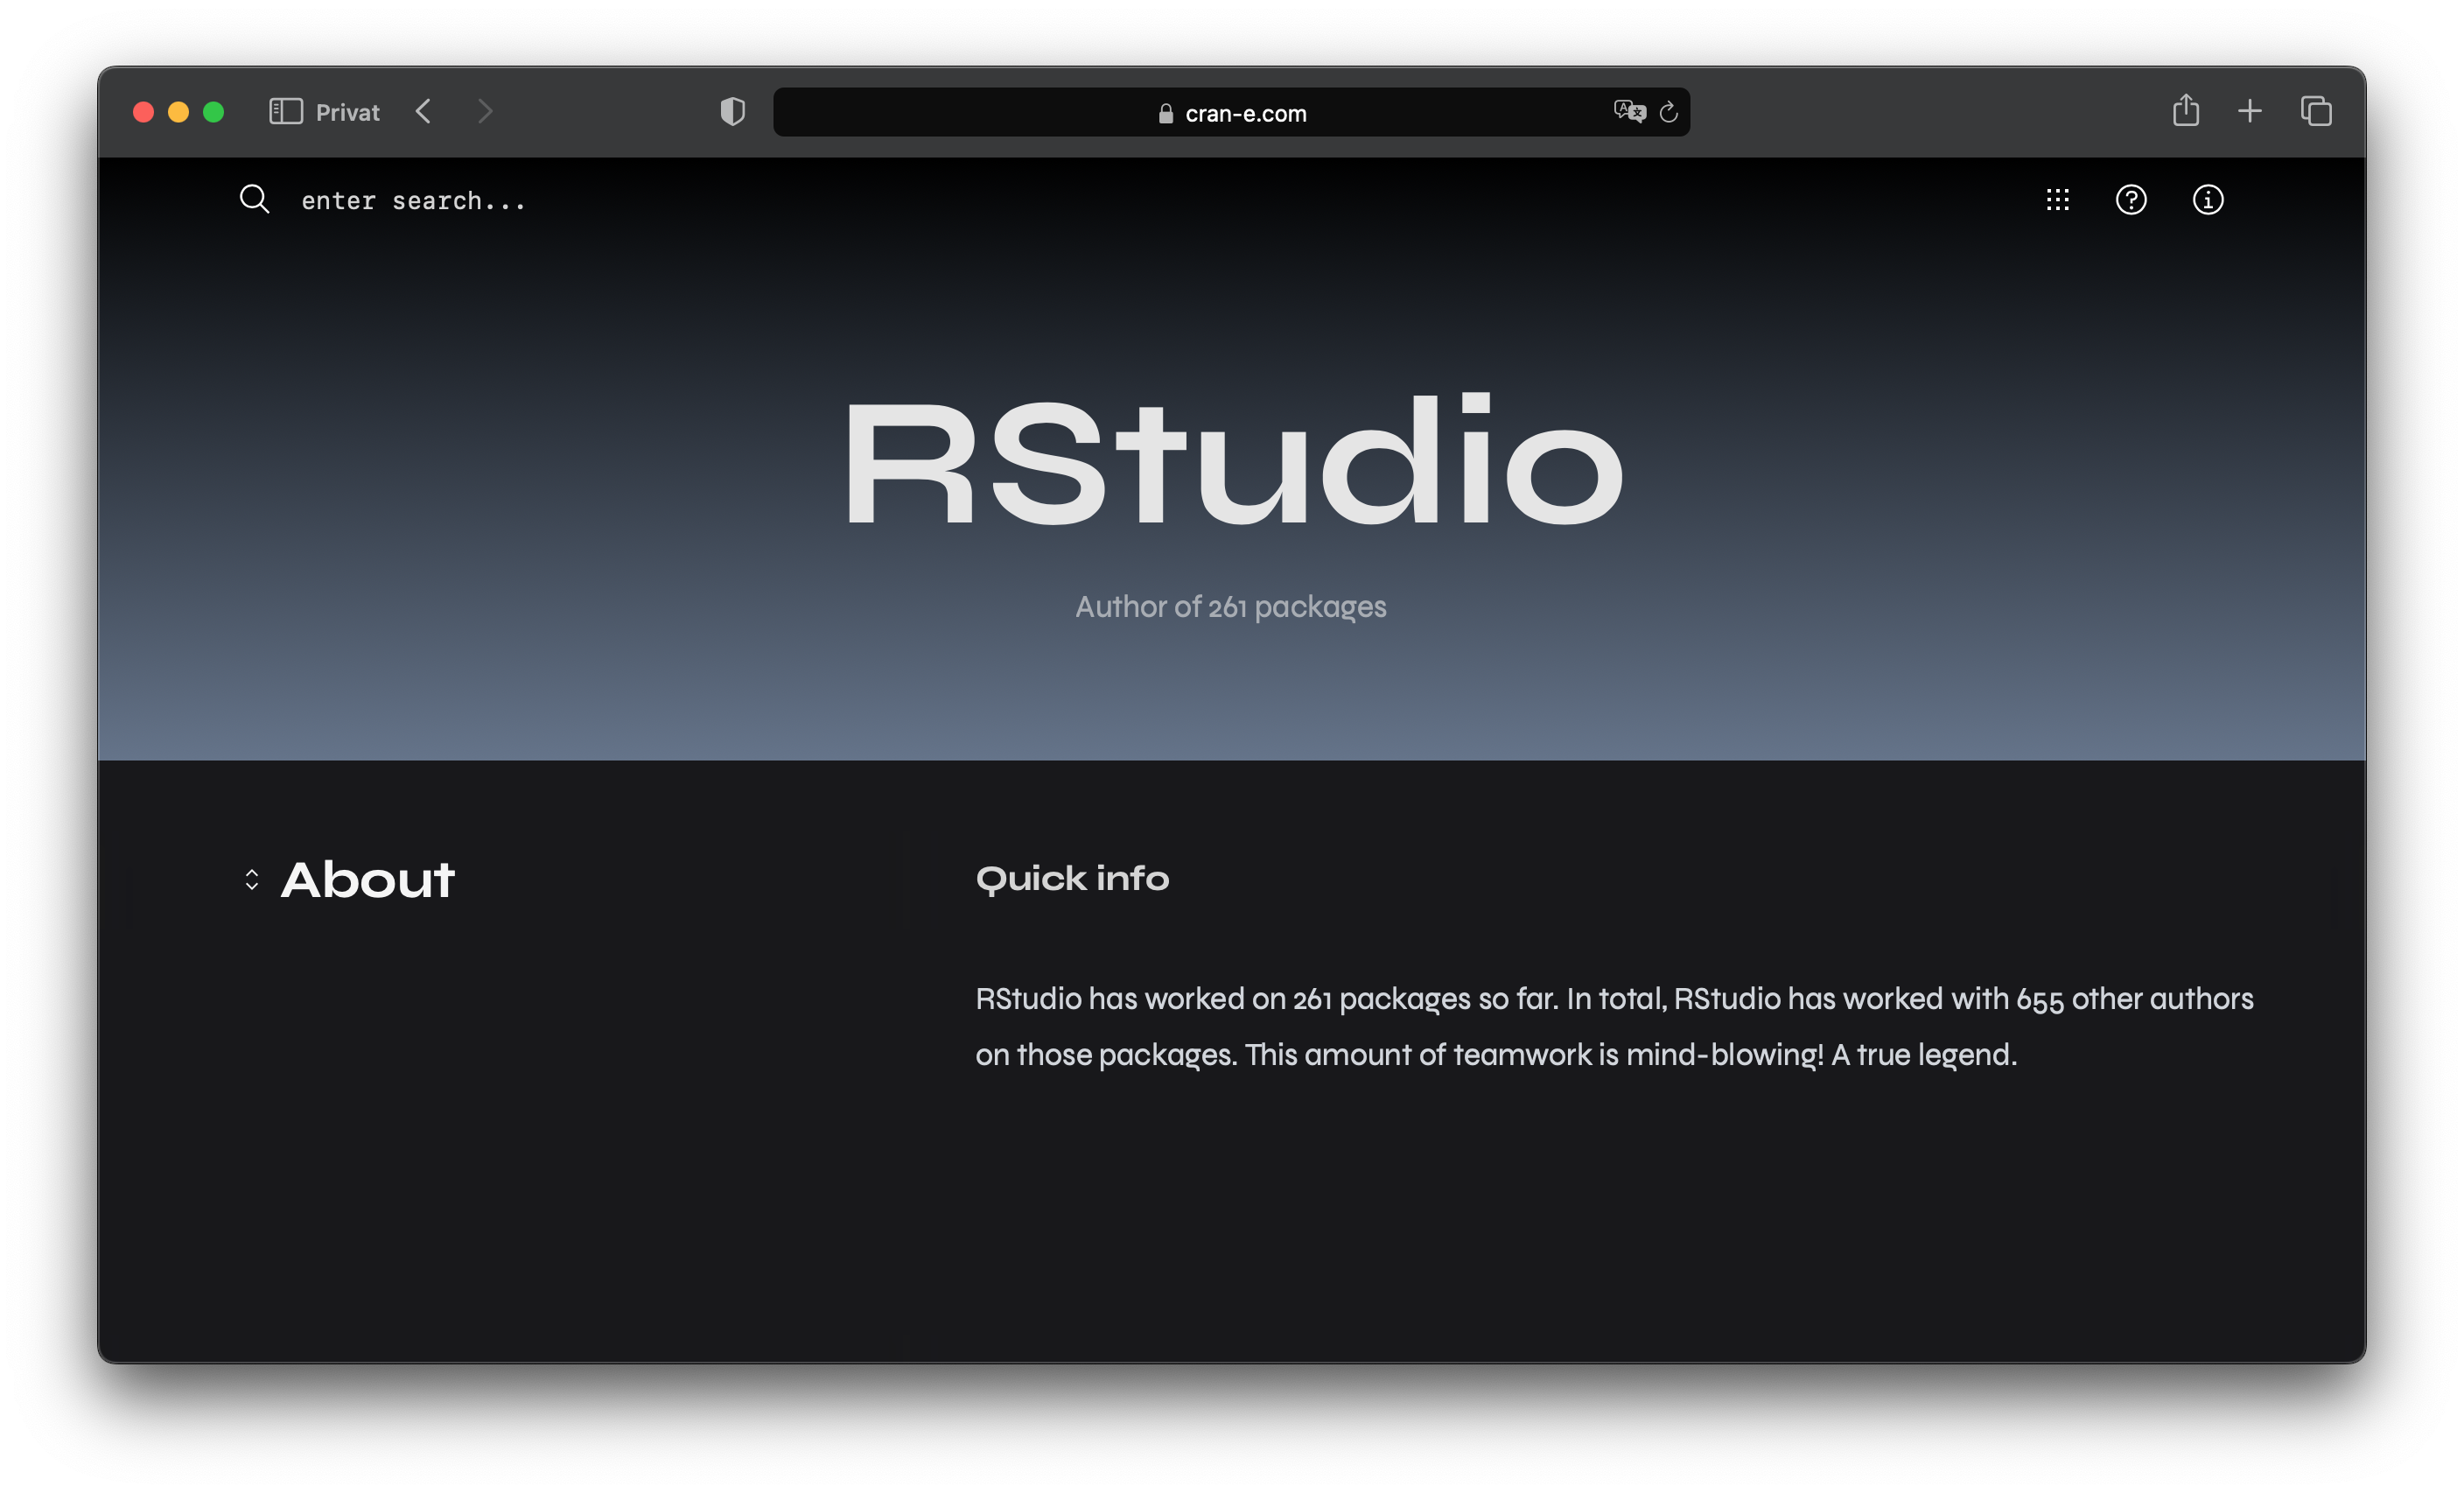Screen dimensions: 2464x1493
Task: Open a new tab with plus
Action: pyautogui.click(x=2250, y=111)
